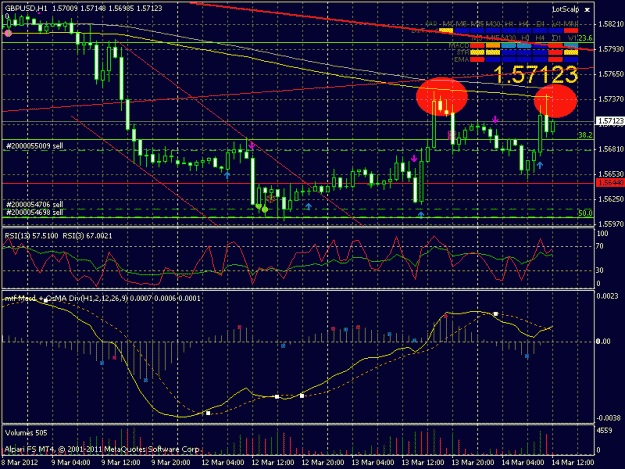Click the Volumes 505 indicator label
The height and width of the screenshot is (469, 625).
click(x=26, y=433)
